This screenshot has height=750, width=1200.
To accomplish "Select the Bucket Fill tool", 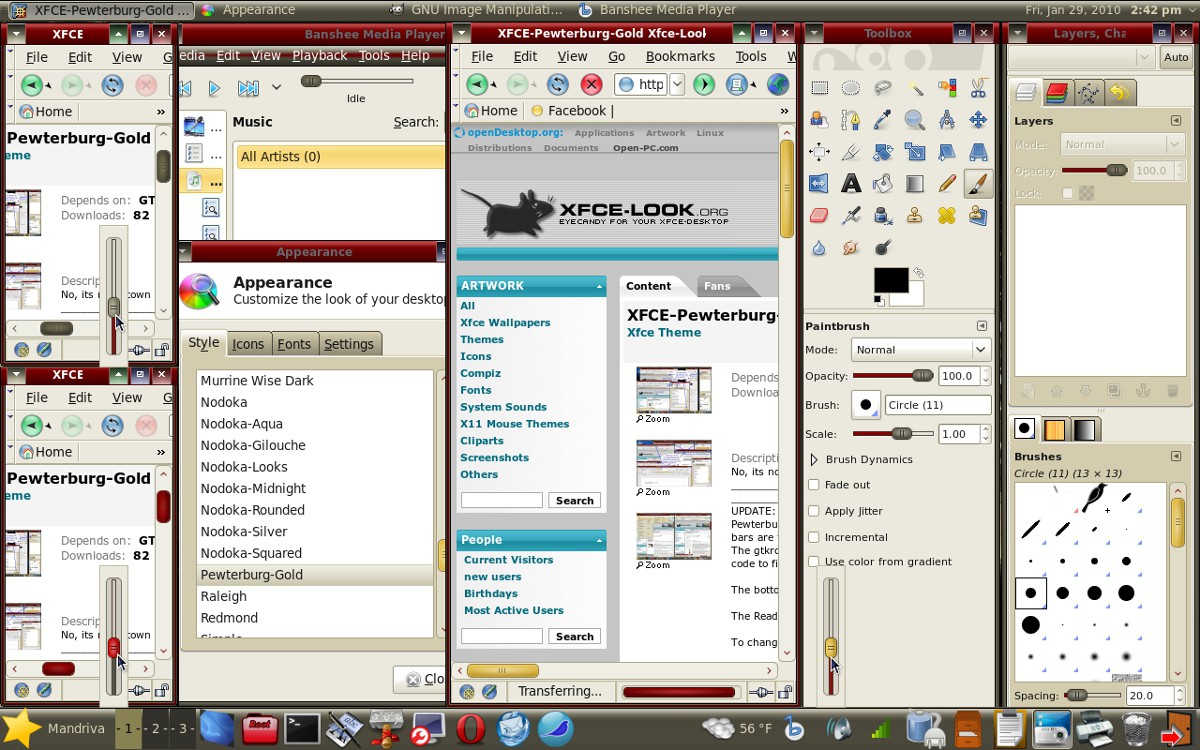I will (x=883, y=183).
